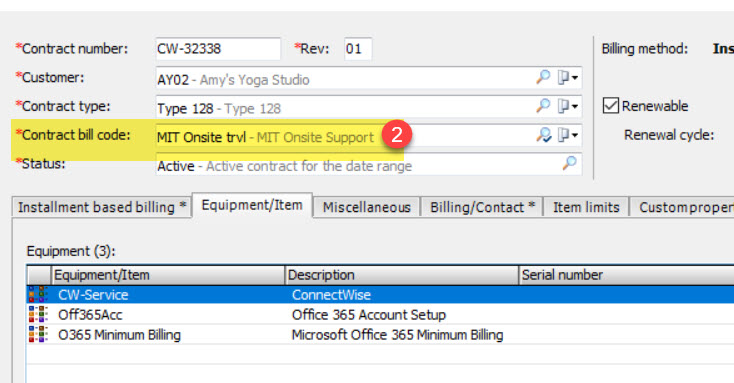Toggle the Renewable checkbox
This screenshot has width=734, height=383.
pyautogui.click(x=610, y=106)
